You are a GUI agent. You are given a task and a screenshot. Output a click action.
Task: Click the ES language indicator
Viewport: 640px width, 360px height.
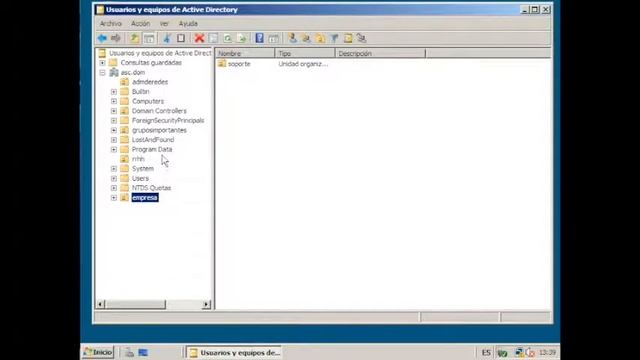[486, 352]
